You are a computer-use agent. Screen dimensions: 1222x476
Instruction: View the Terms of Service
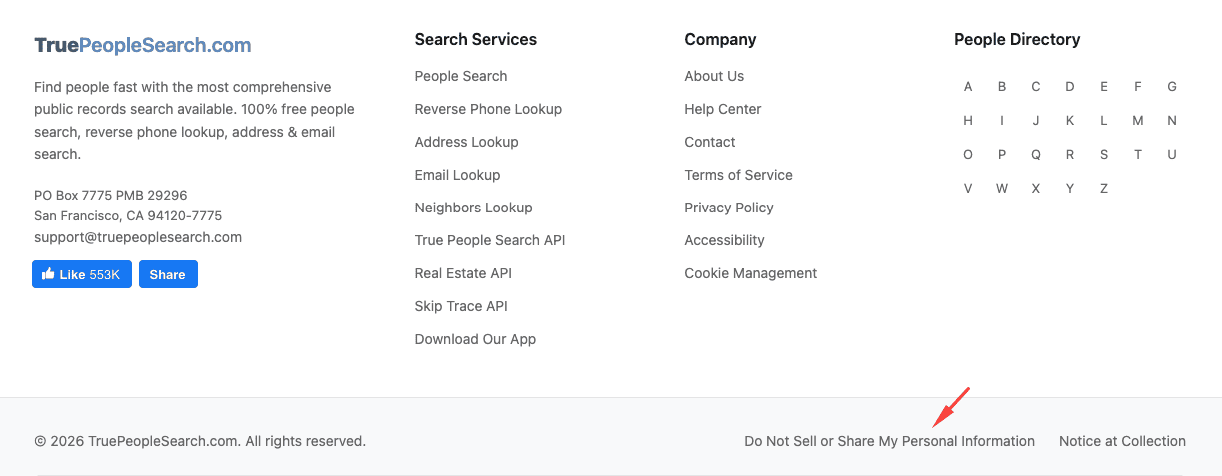tap(738, 175)
